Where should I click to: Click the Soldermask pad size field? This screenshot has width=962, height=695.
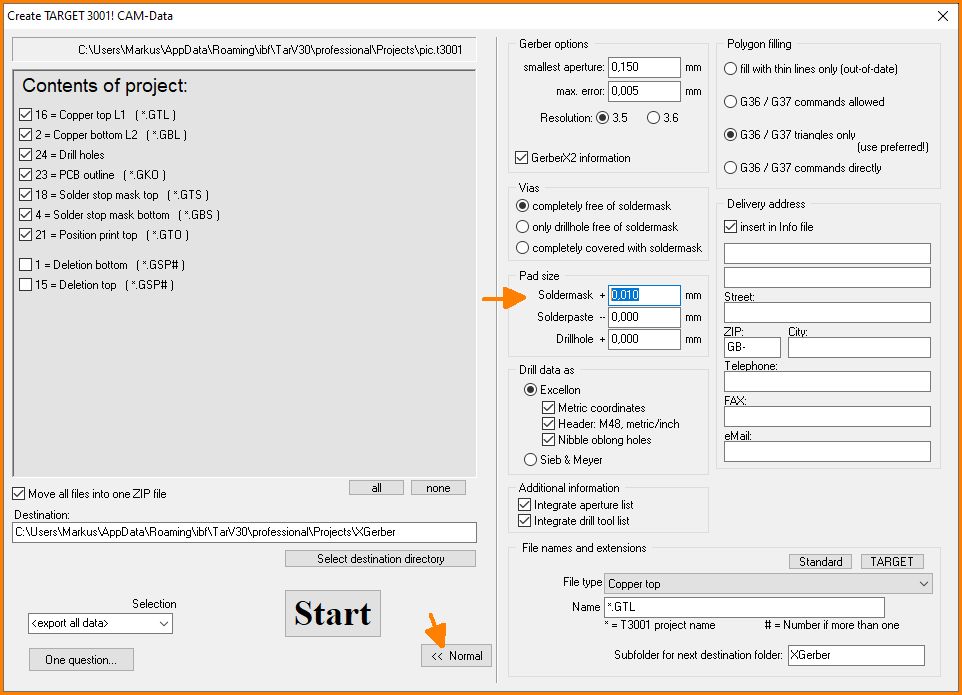click(x=645, y=296)
